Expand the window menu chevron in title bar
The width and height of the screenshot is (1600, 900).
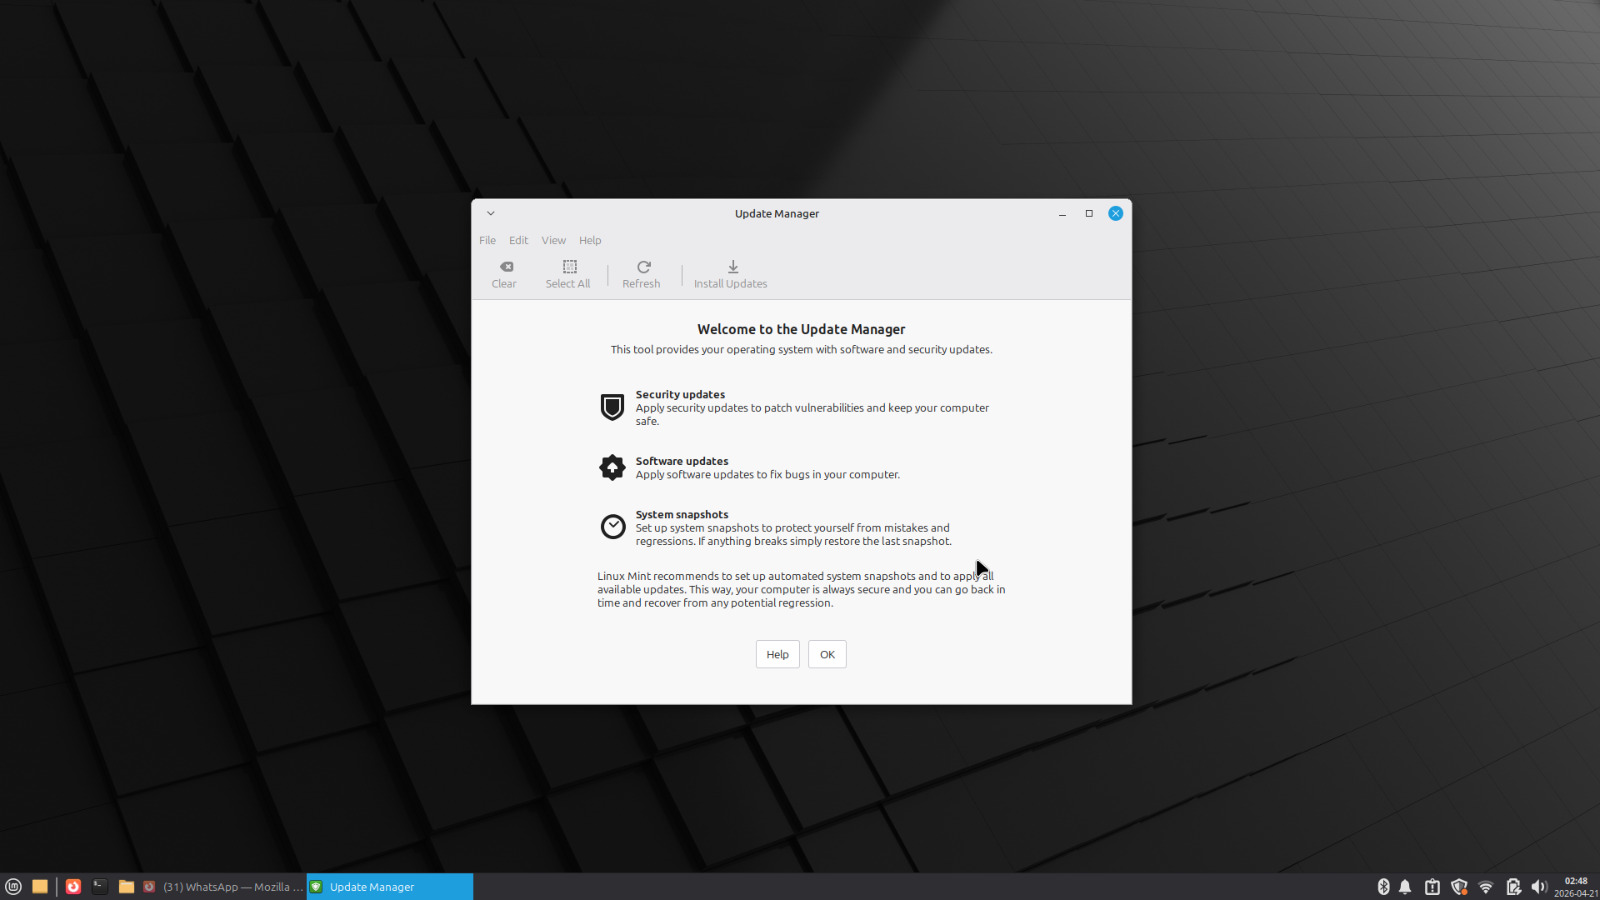tap(491, 214)
